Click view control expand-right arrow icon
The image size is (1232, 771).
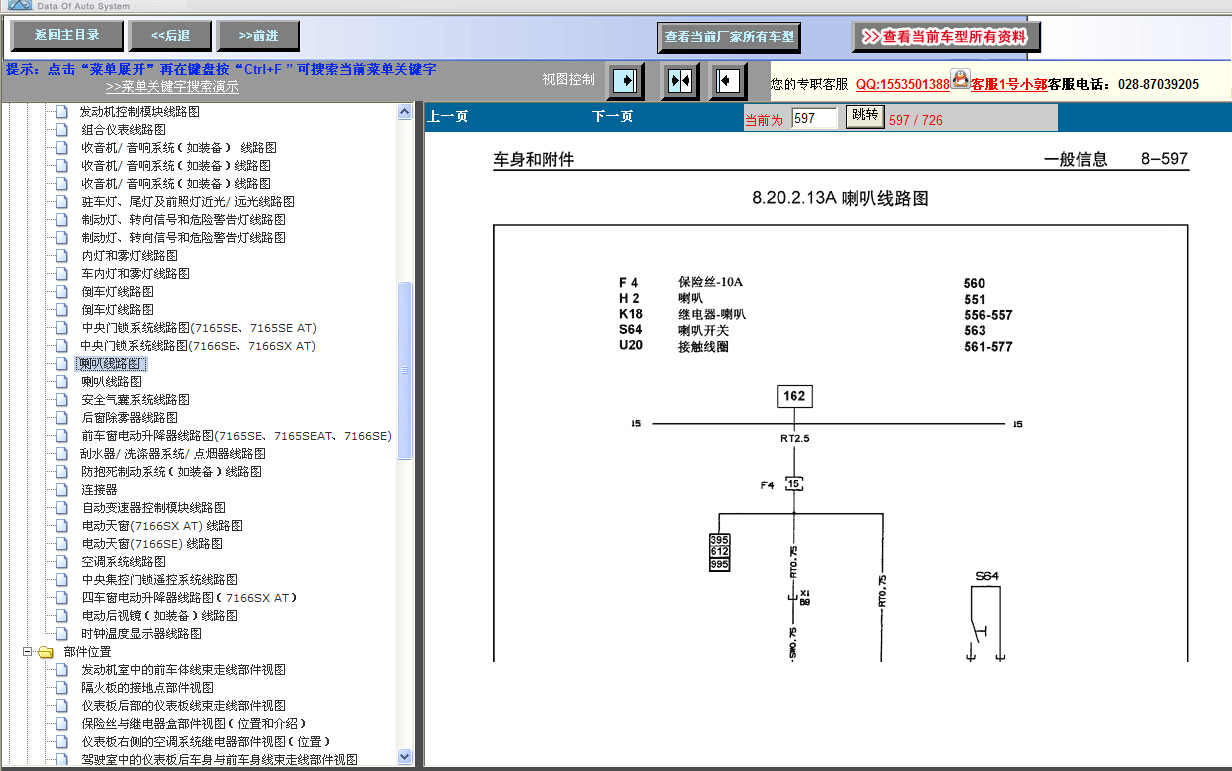(x=626, y=80)
